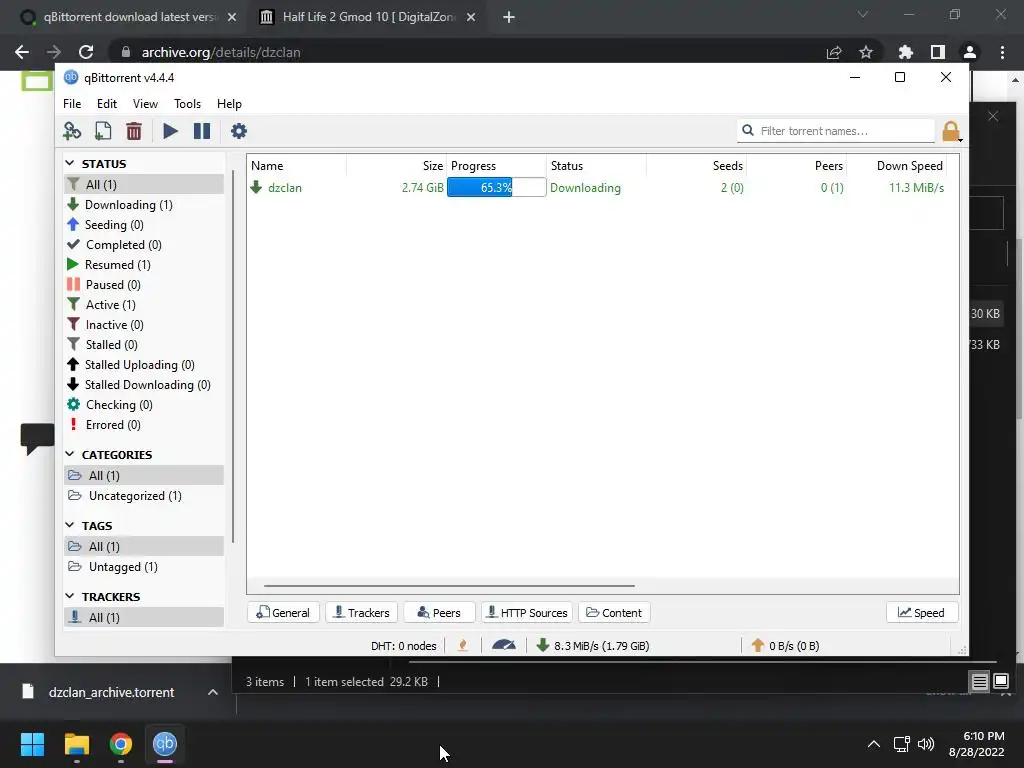Switch to the General tab

pos(283,613)
